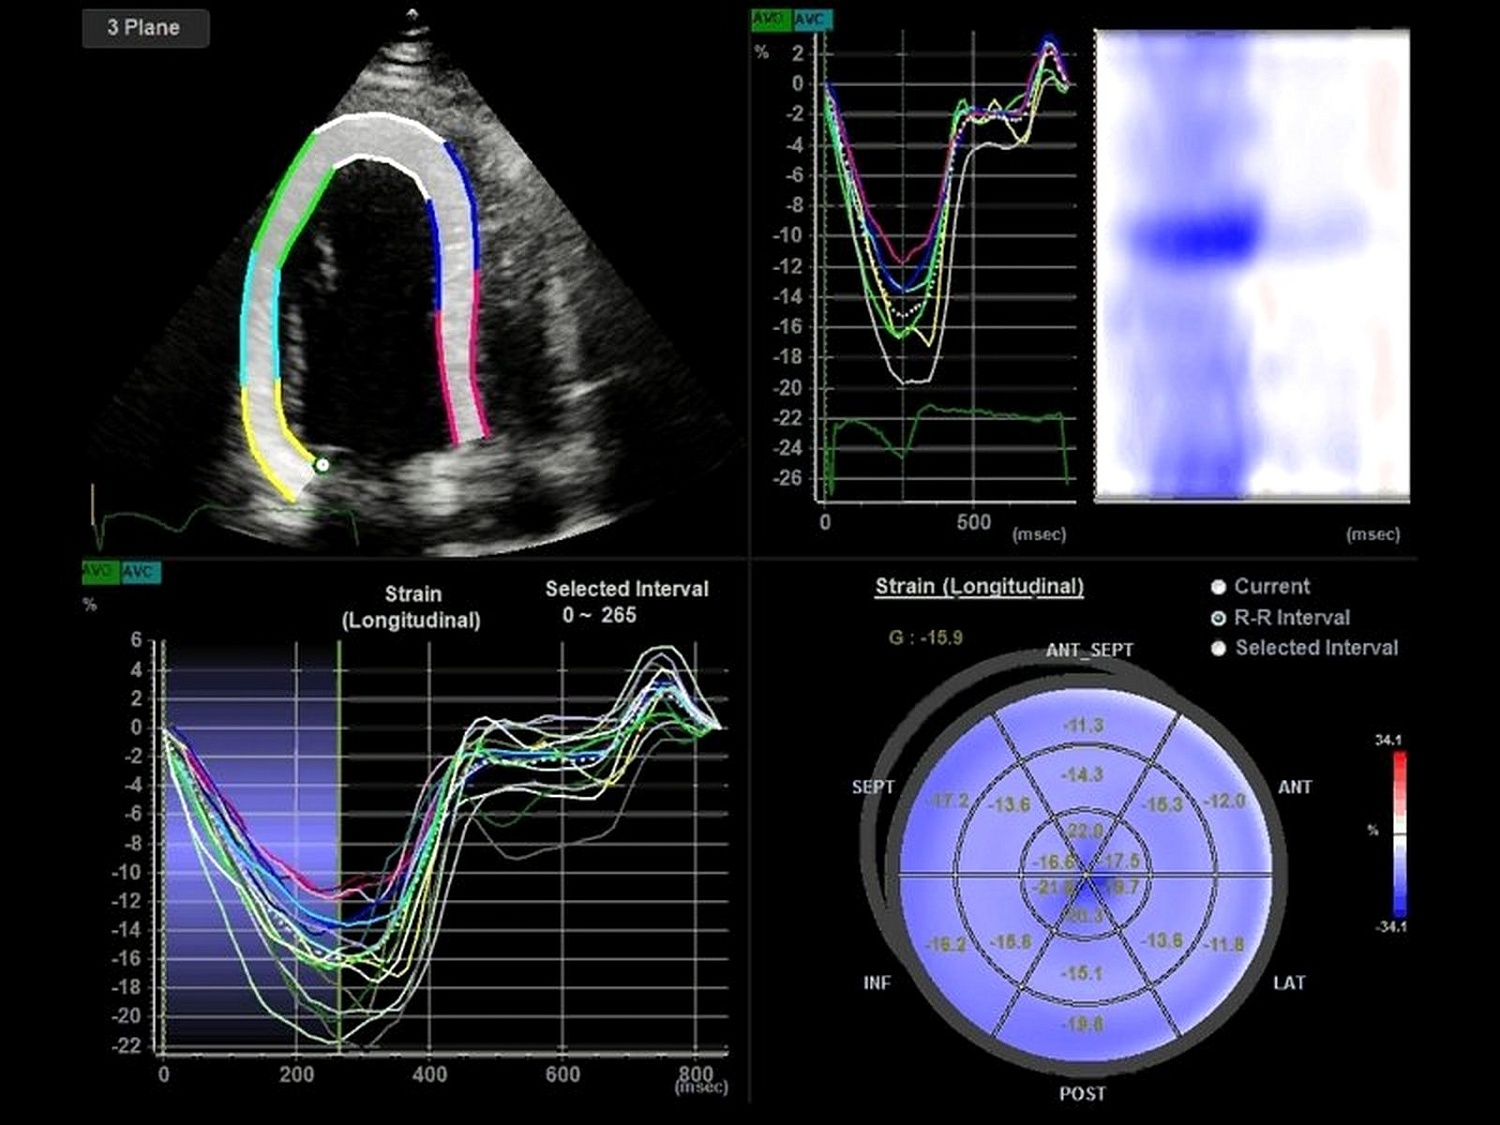Select the R-R Interval radio option
The width and height of the screenshot is (1500, 1125).
pos(1218,618)
